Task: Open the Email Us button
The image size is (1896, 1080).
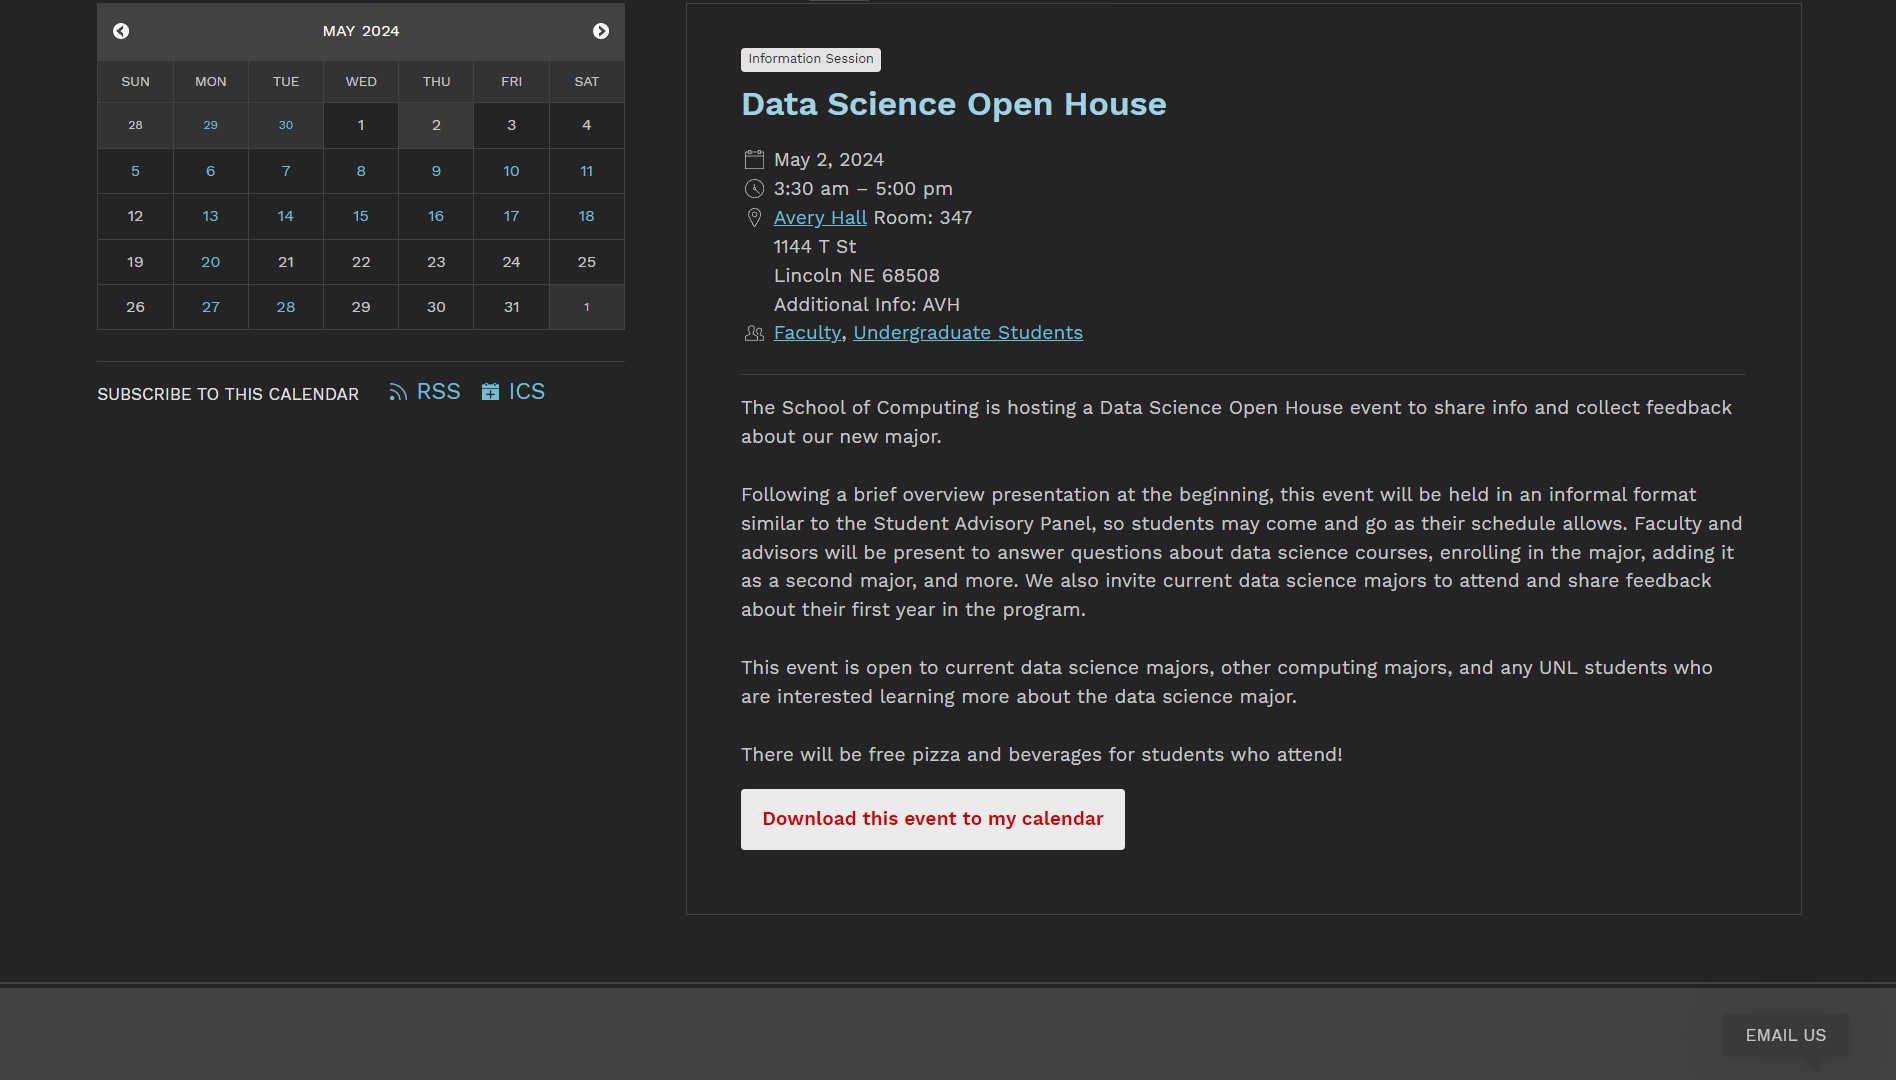Action: (1785, 1035)
